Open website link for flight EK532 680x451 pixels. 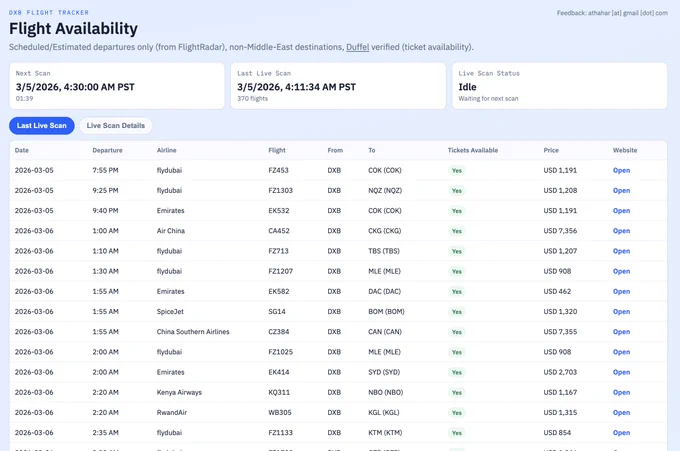pos(621,211)
